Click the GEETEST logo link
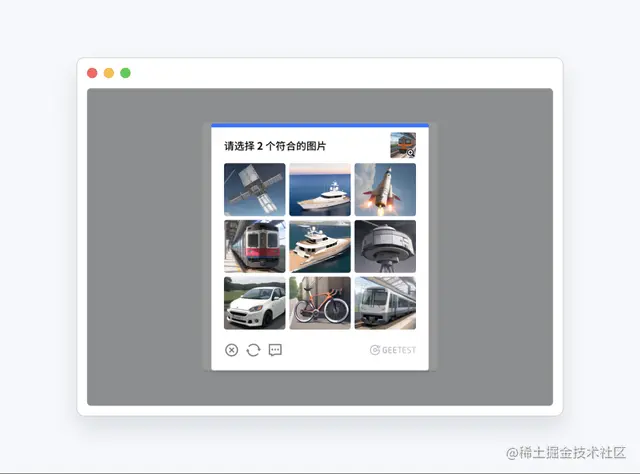 393,350
